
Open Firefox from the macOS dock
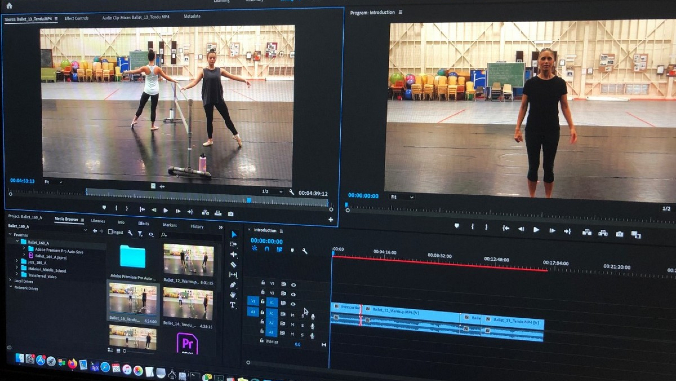pyautogui.click(x=72, y=364)
